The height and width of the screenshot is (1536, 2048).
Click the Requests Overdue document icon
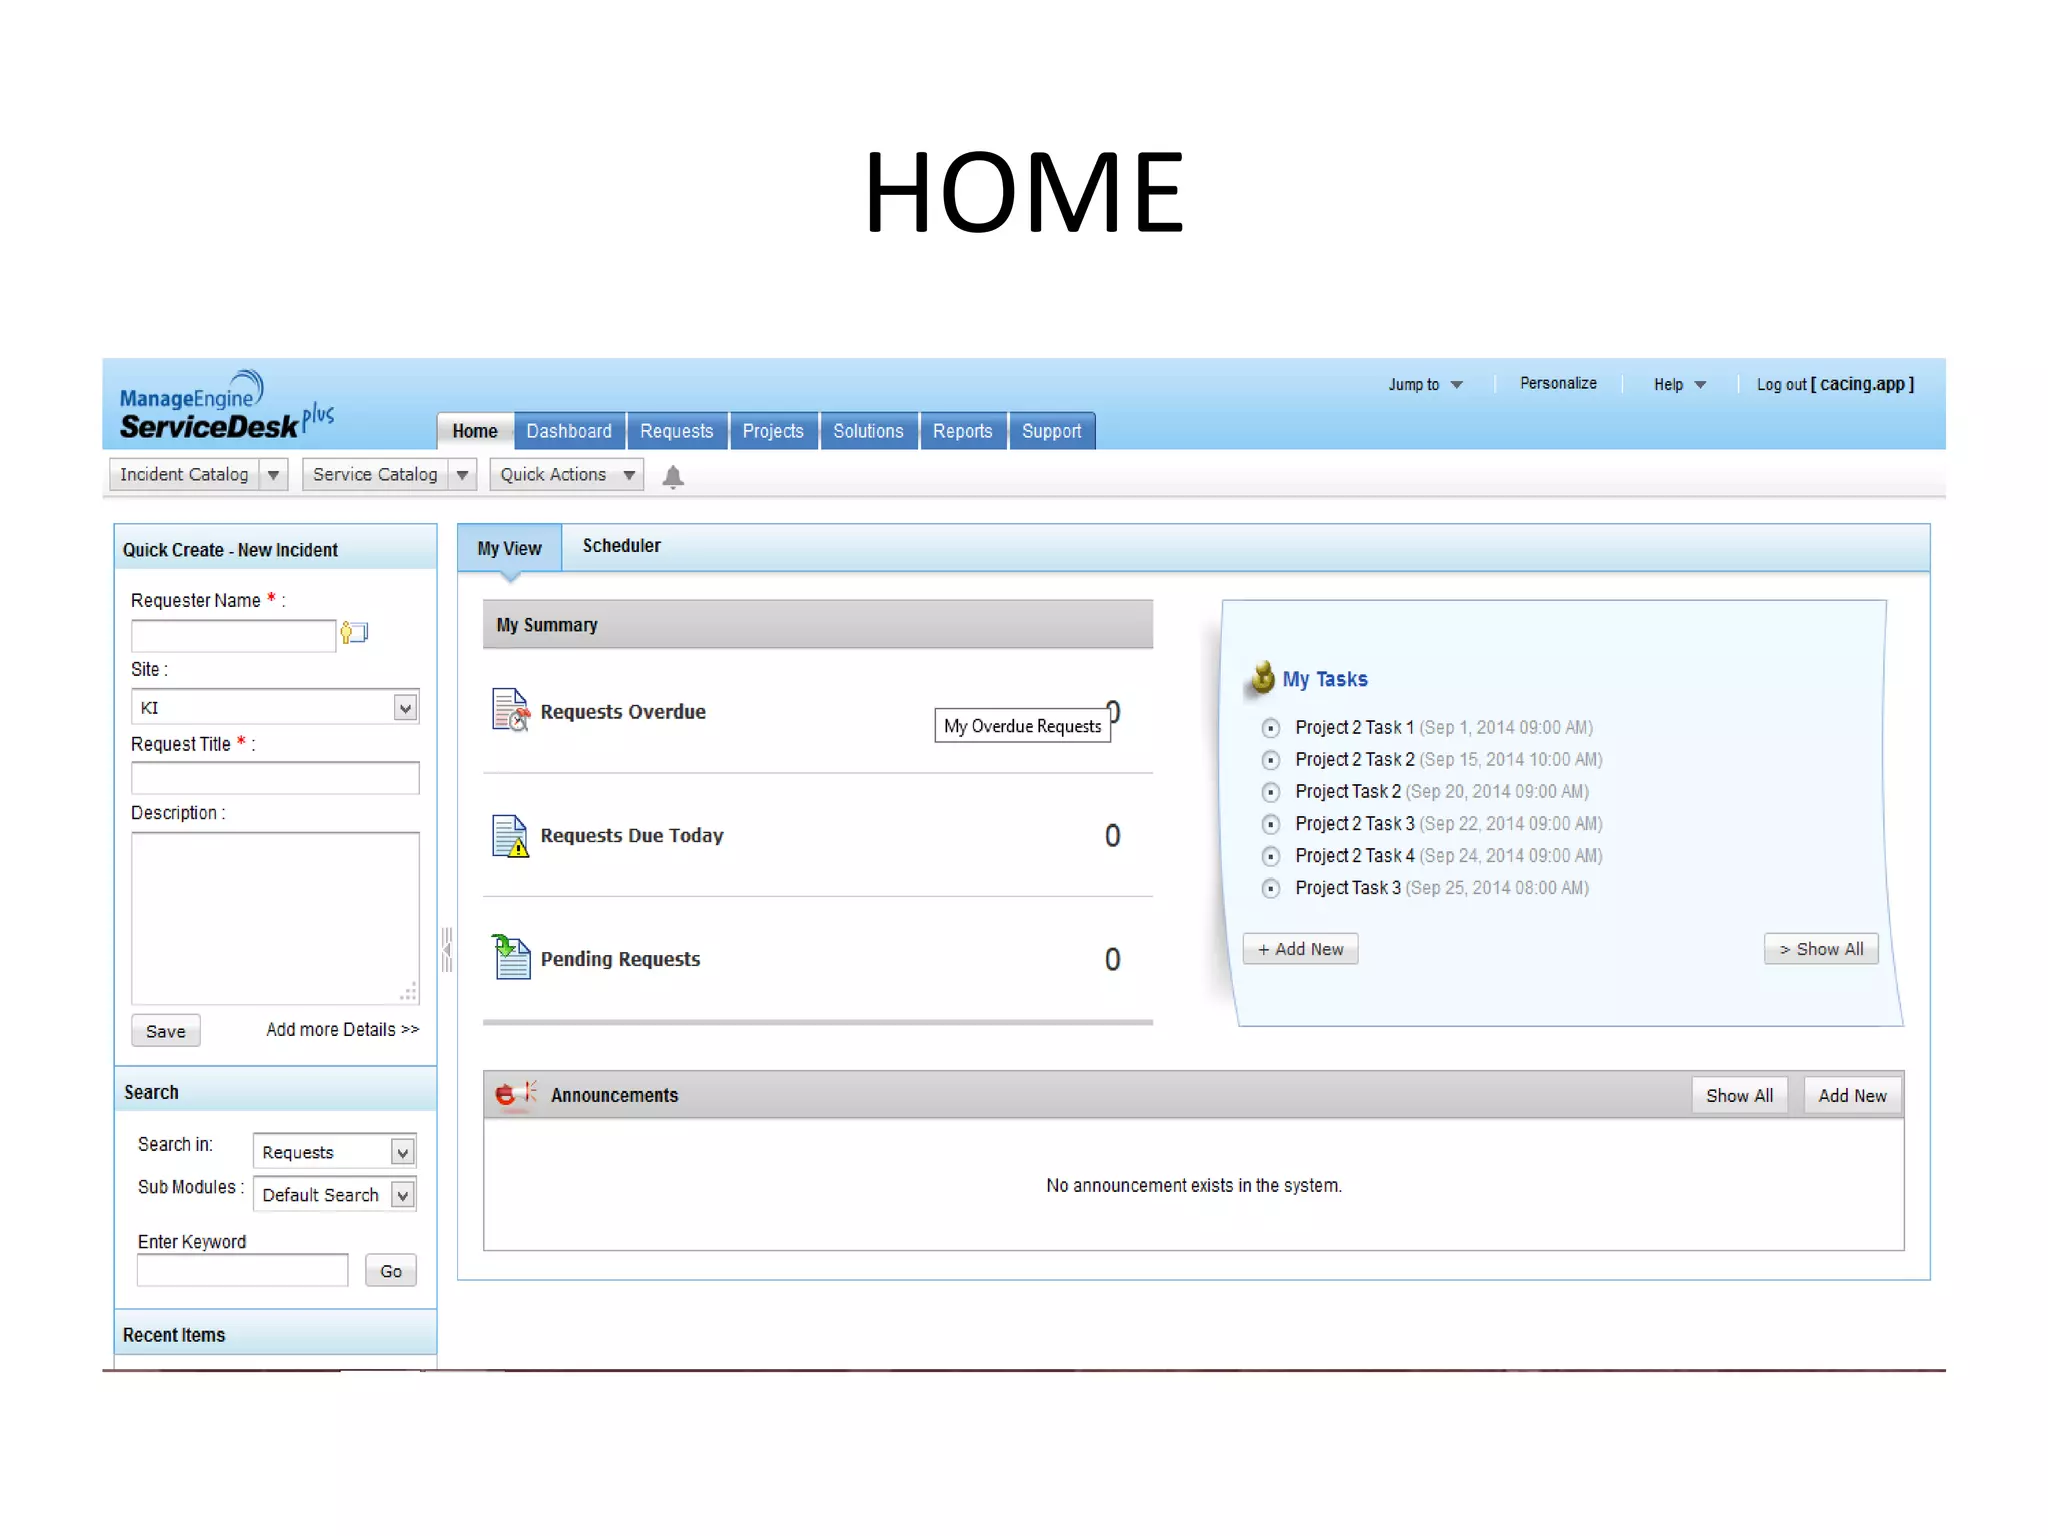(x=510, y=710)
